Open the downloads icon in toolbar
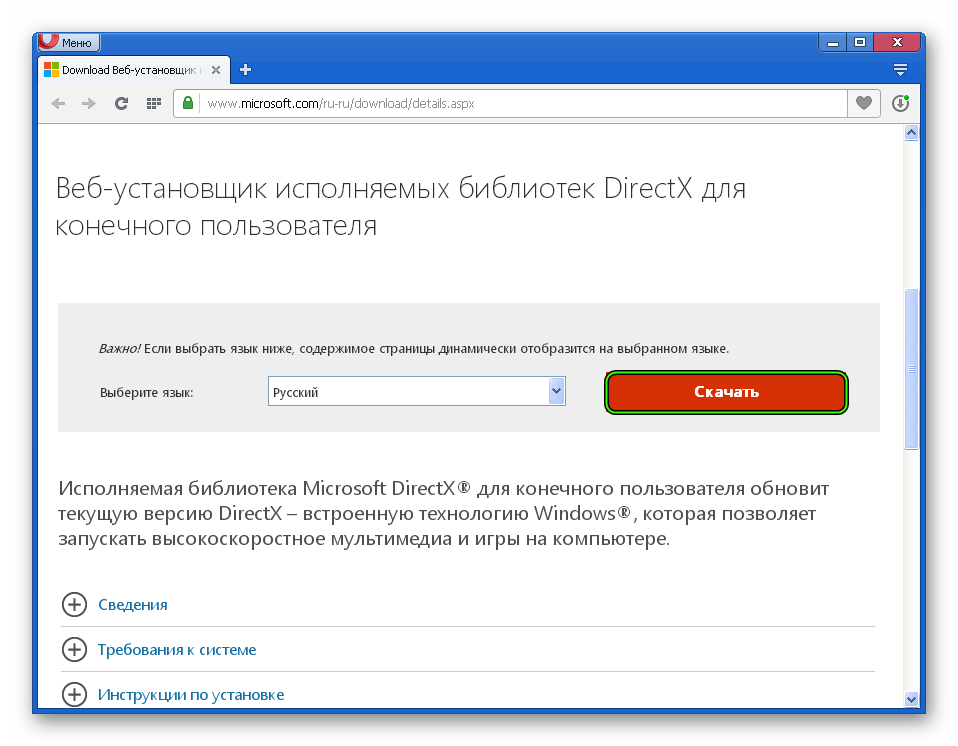This screenshot has width=958, height=746. [x=901, y=103]
